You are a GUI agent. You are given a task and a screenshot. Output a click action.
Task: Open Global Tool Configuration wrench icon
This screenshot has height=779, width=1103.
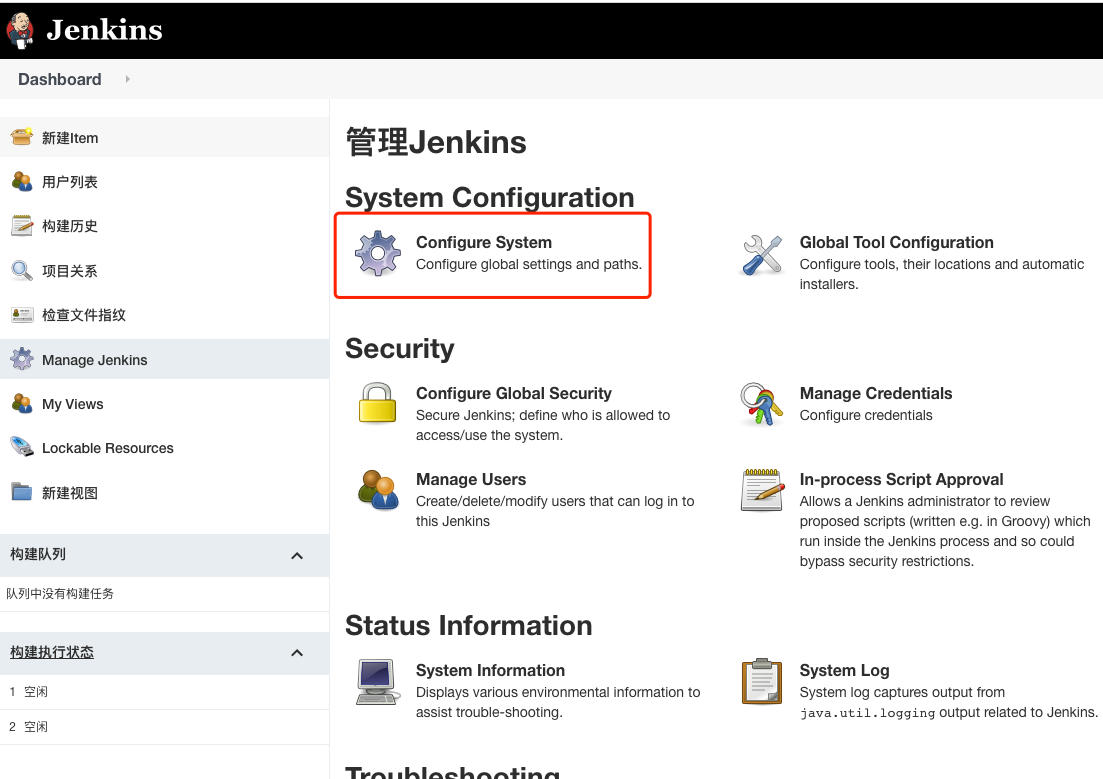click(x=762, y=255)
